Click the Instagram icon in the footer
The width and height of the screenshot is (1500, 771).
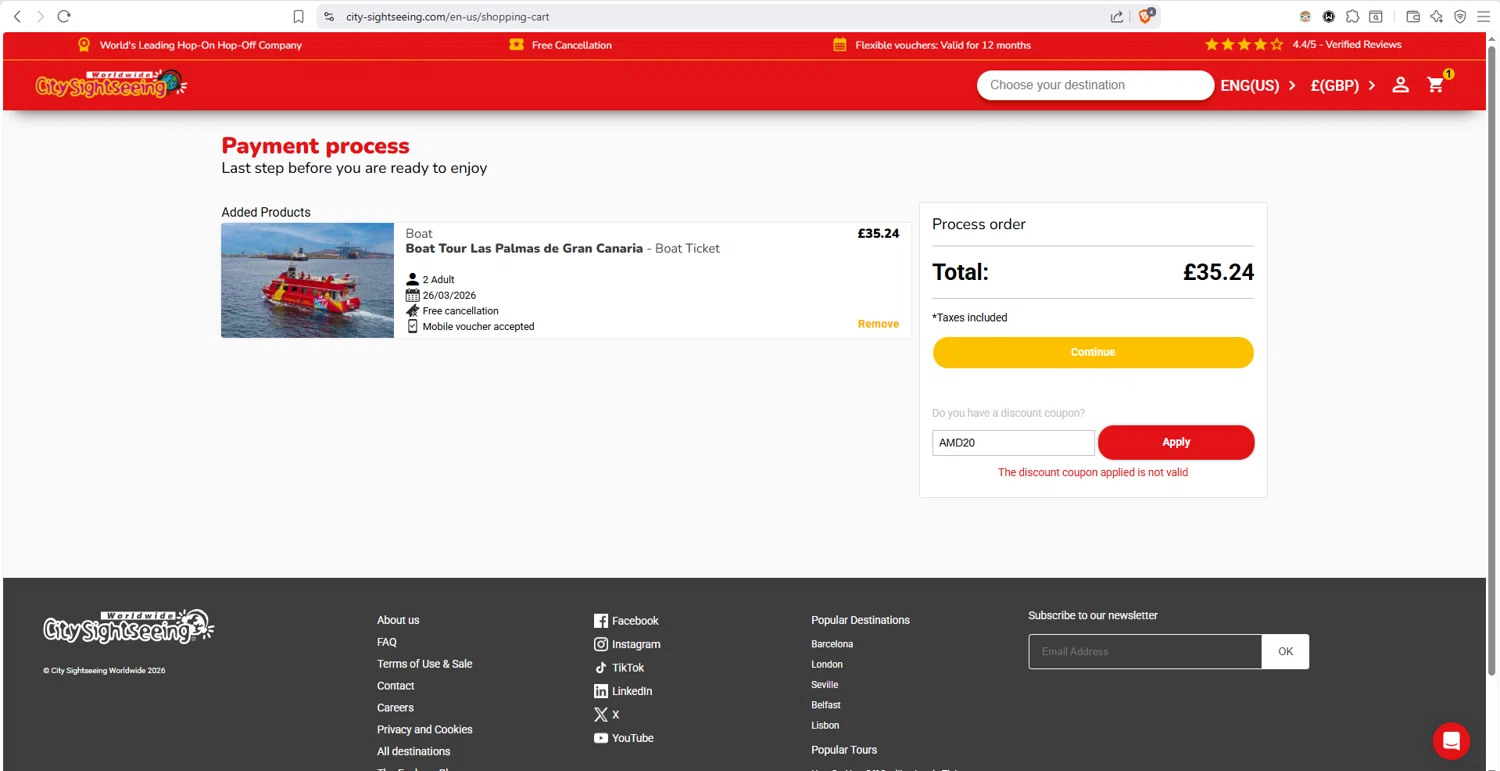[x=601, y=644]
